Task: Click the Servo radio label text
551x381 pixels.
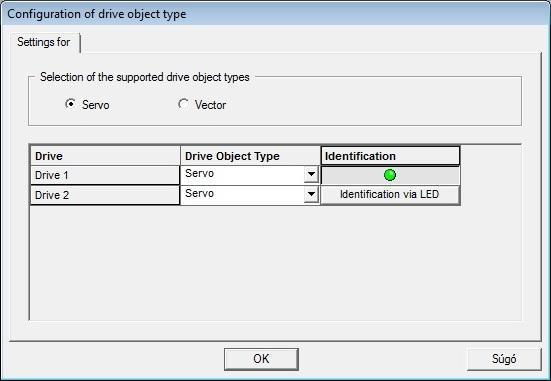Action: [x=96, y=105]
